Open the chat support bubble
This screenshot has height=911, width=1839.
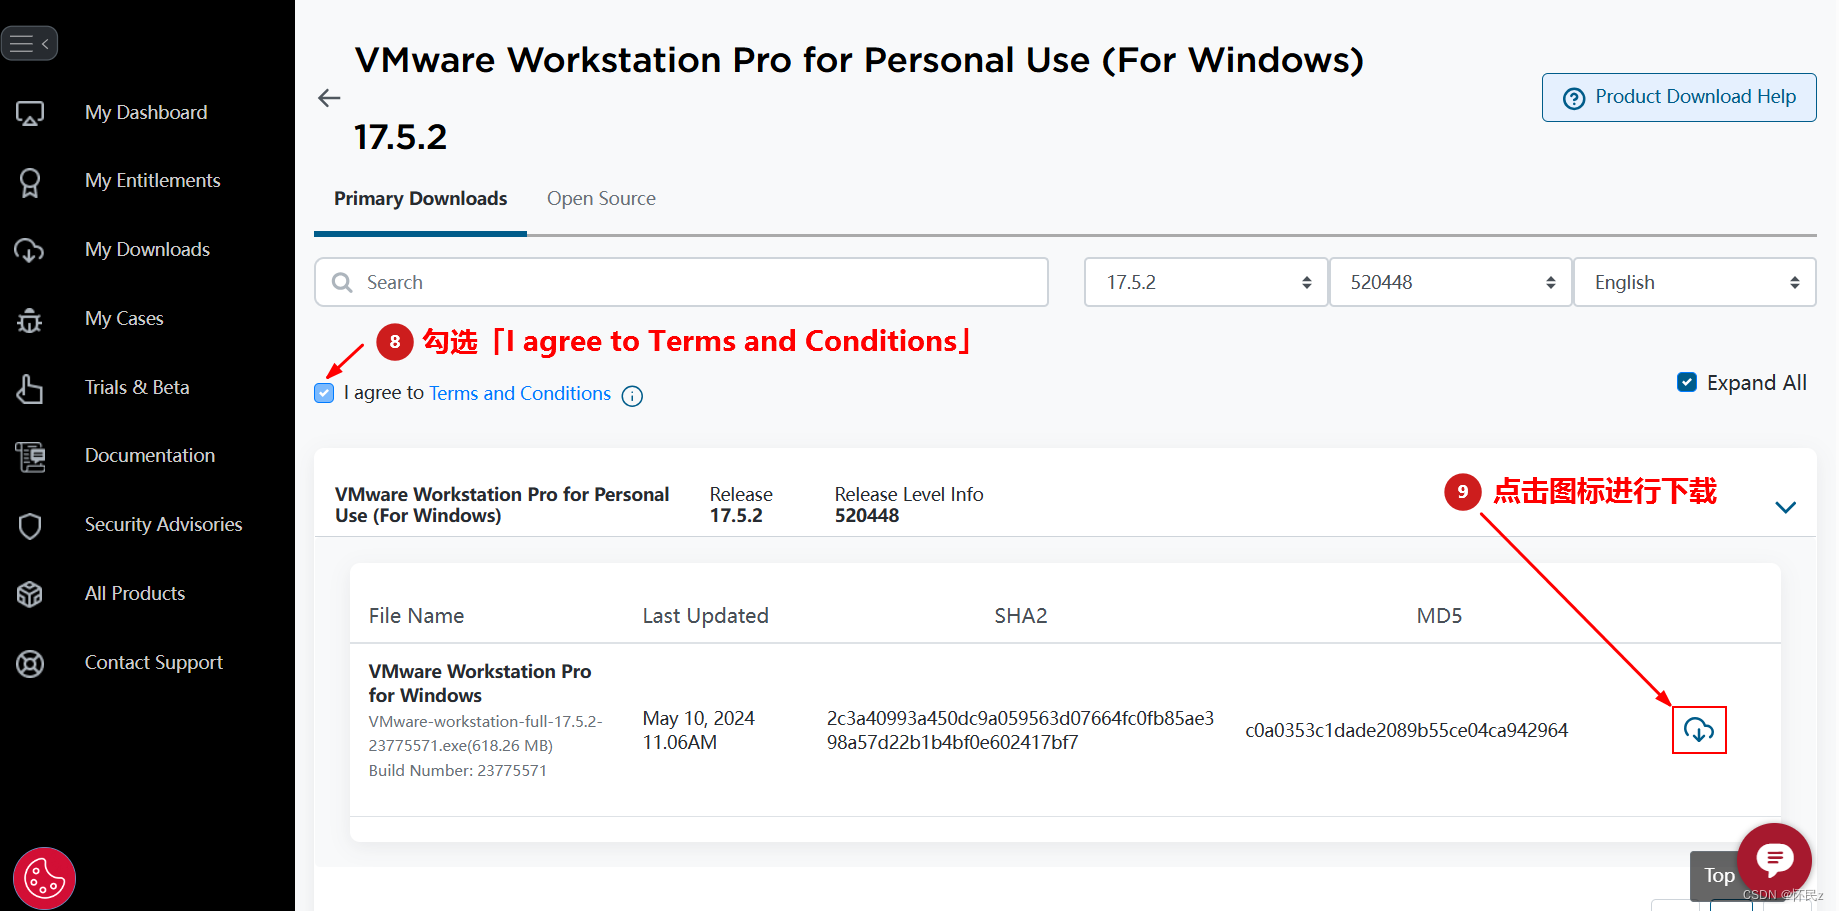pyautogui.click(x=1774, y=858)
